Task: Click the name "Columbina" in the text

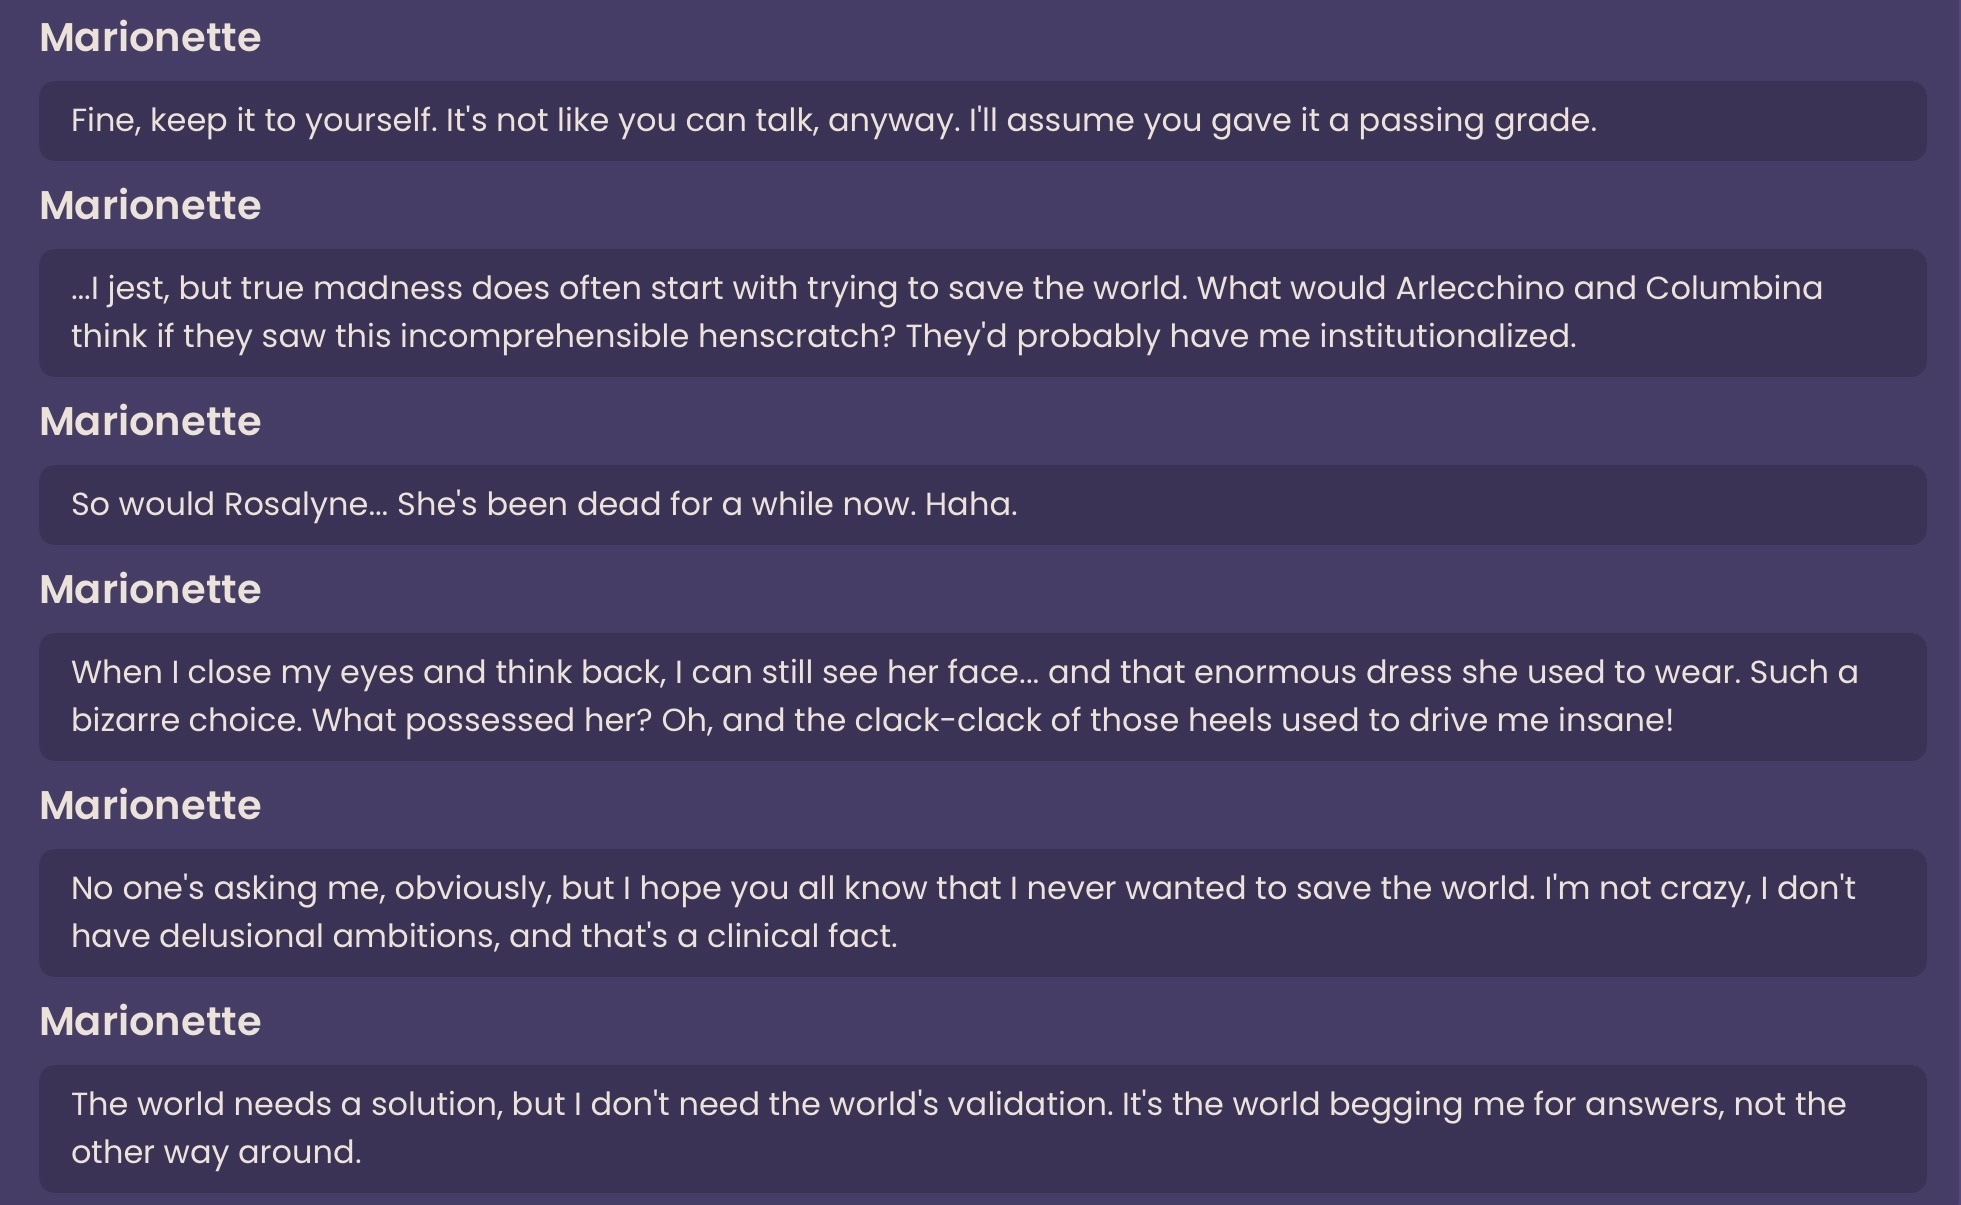Action: (x=1733, y=289)
